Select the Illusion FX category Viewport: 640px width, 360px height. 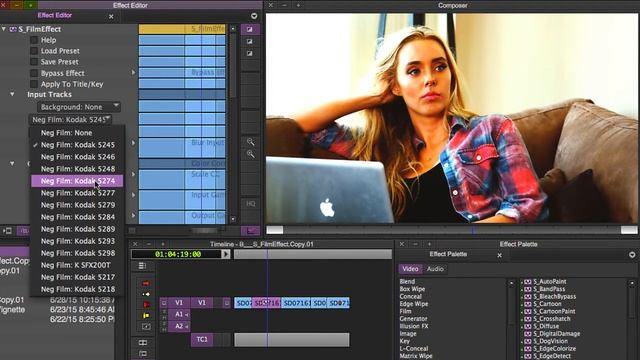[413, 326]
